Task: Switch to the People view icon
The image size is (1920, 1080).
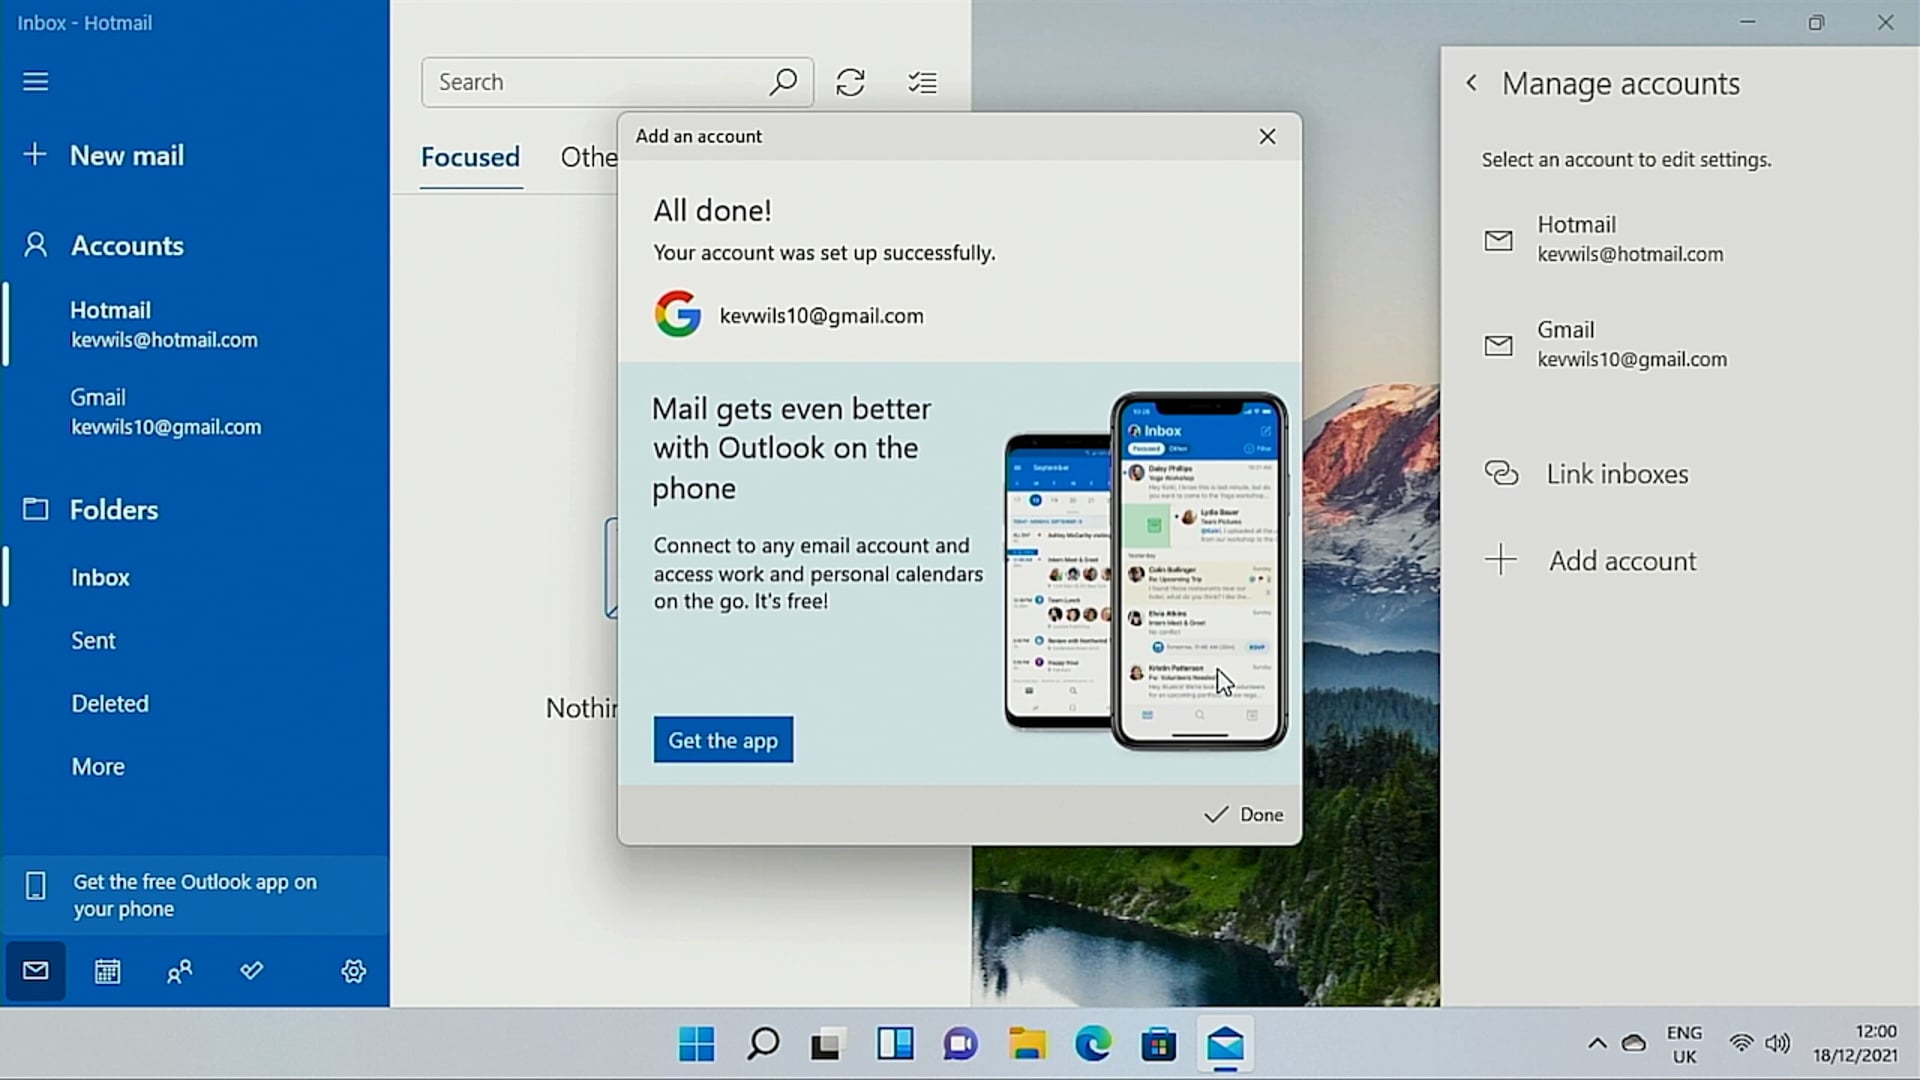Action: click(179, 971)
